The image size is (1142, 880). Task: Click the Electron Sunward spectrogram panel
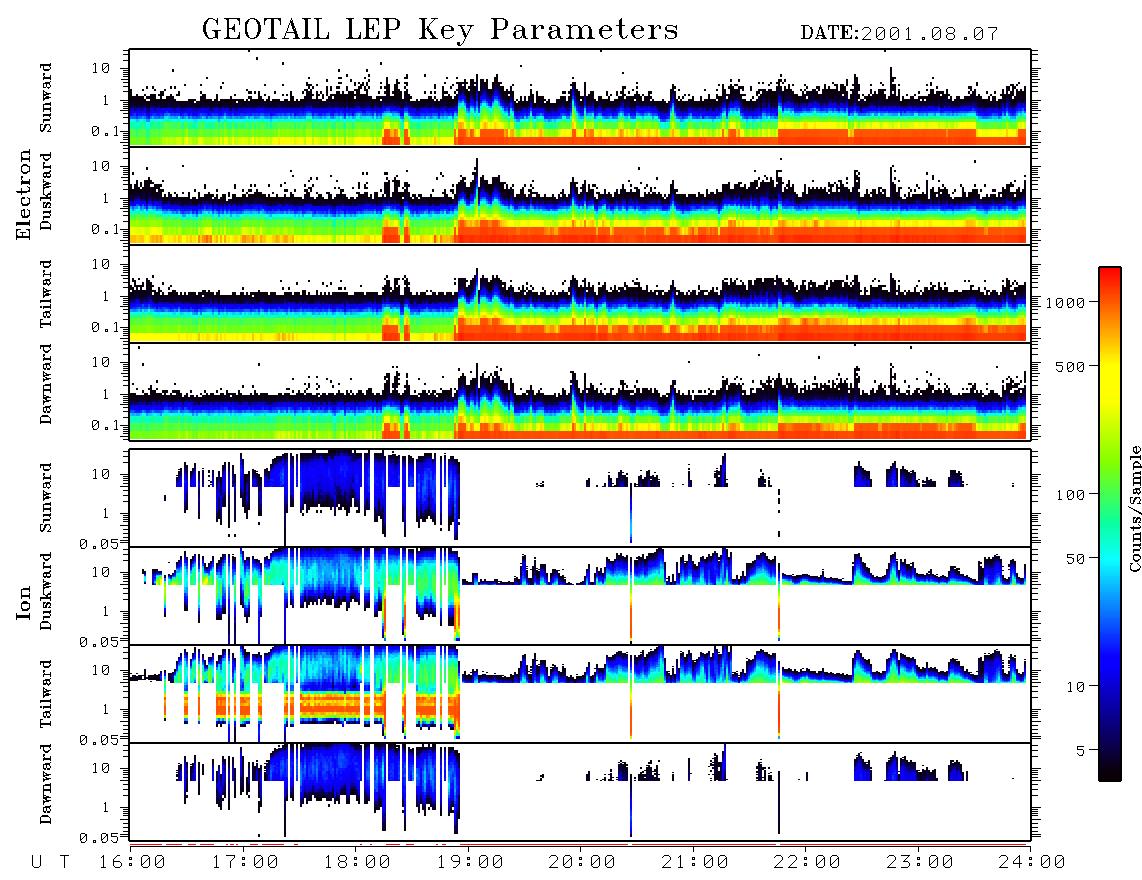coord(580,98)
